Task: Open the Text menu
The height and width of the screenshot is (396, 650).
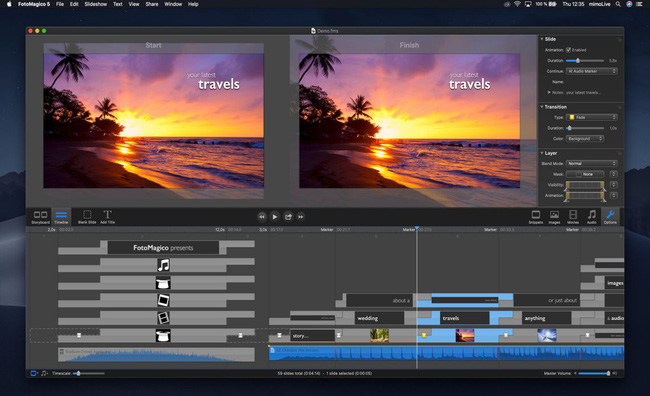Action: [x=118, y=4]
